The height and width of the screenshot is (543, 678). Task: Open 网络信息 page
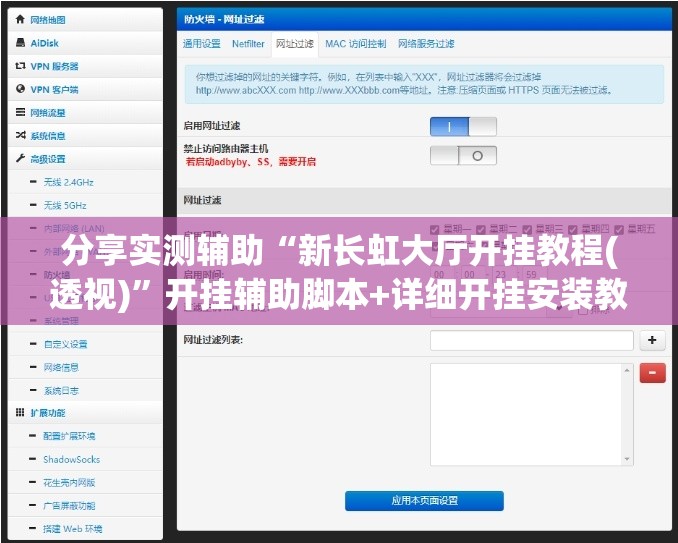click(x=61, y=367)
